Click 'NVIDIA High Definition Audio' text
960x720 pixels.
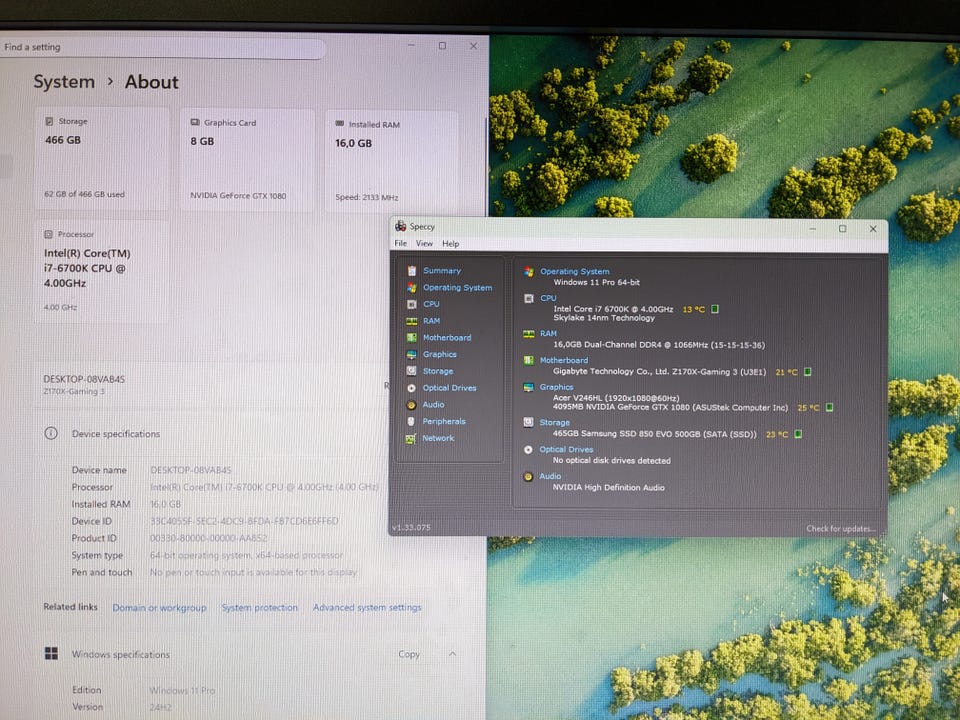coord(609,487)
